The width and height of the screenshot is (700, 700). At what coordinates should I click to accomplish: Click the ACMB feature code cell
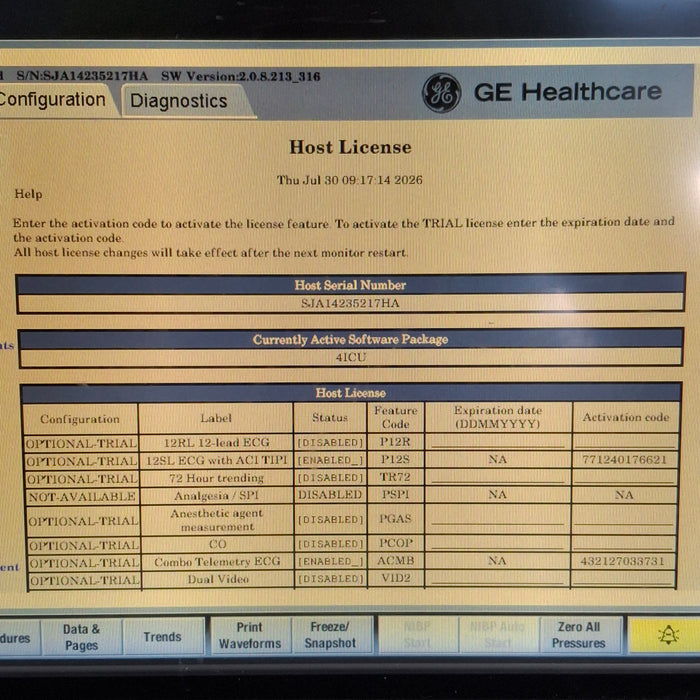pyautogui.click(x=396, y=561)
